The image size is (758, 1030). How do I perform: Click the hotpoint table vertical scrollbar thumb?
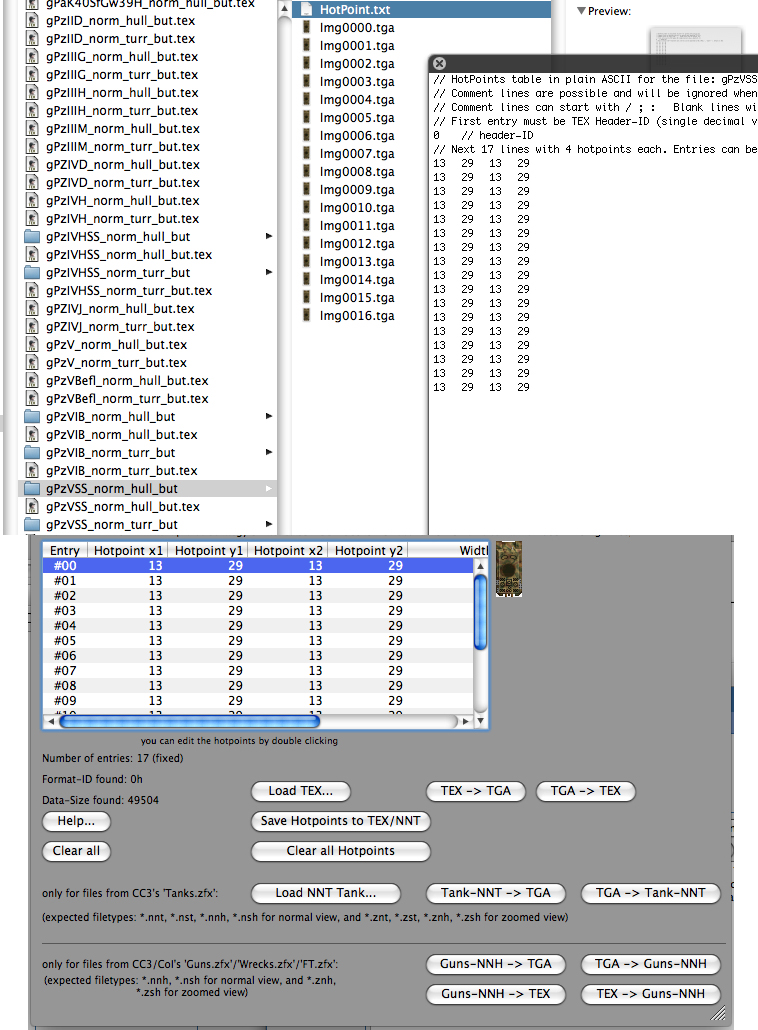480,612
